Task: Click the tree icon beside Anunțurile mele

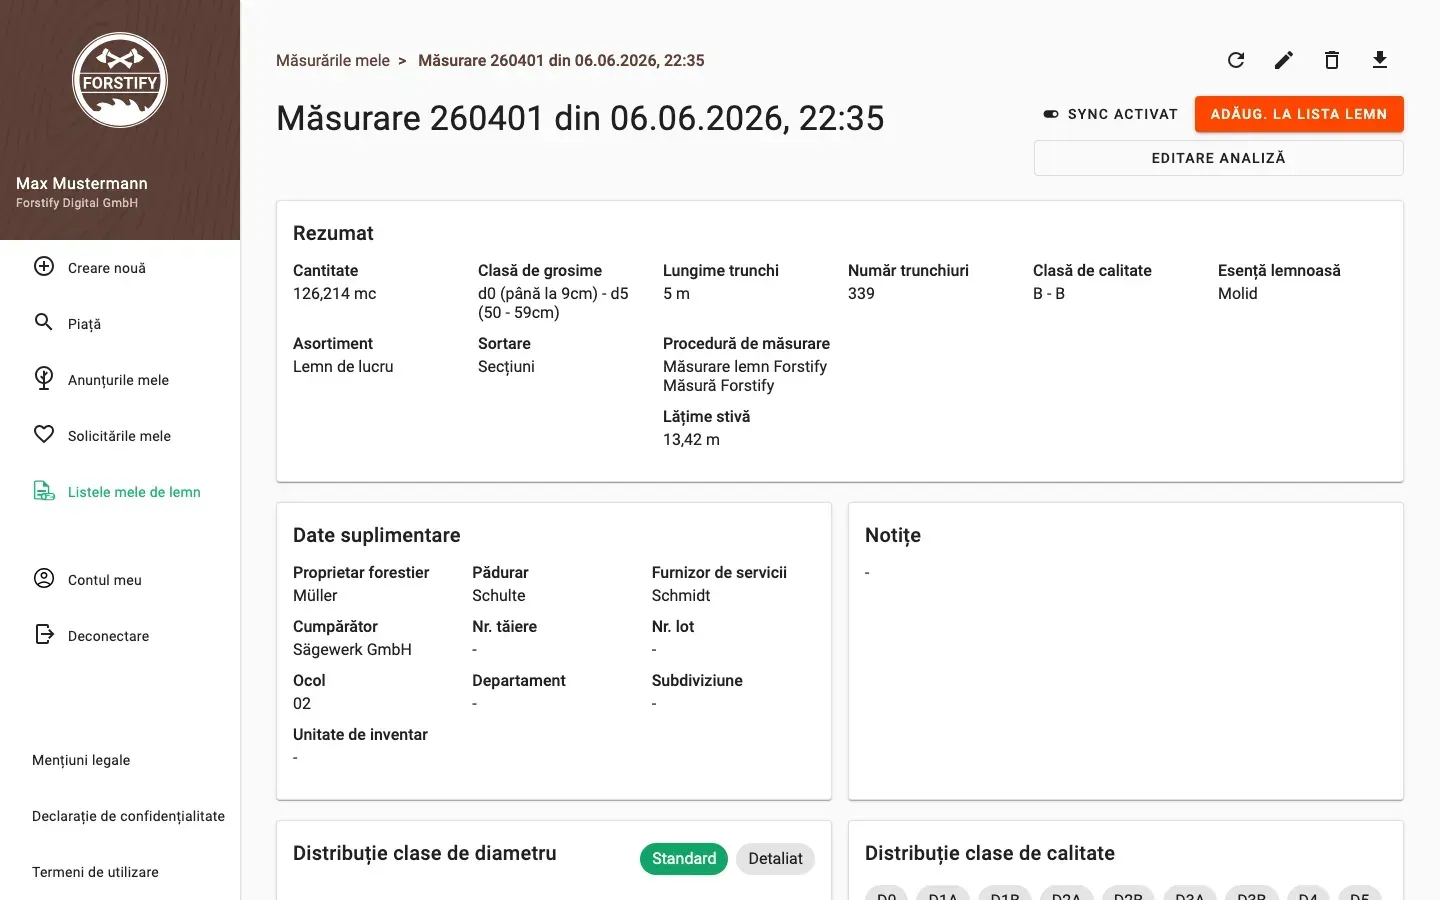Action: (44, 378)
